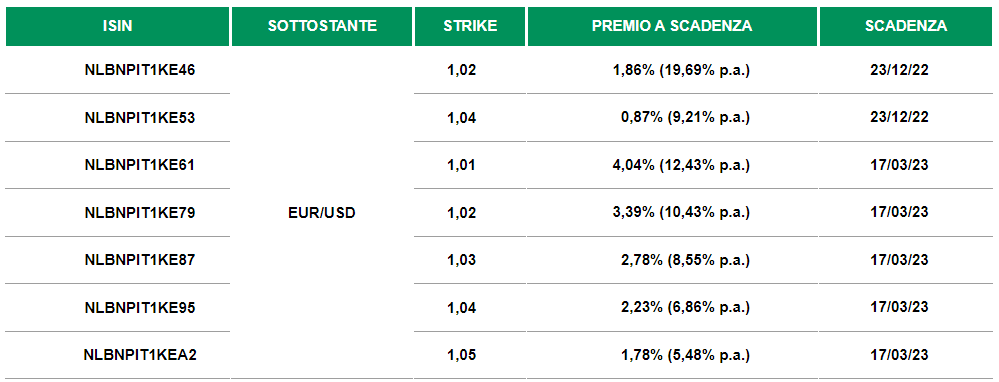Select ISIN NLBNPIT1KE95
Screen dimensions: 999x382
point(140,308)
